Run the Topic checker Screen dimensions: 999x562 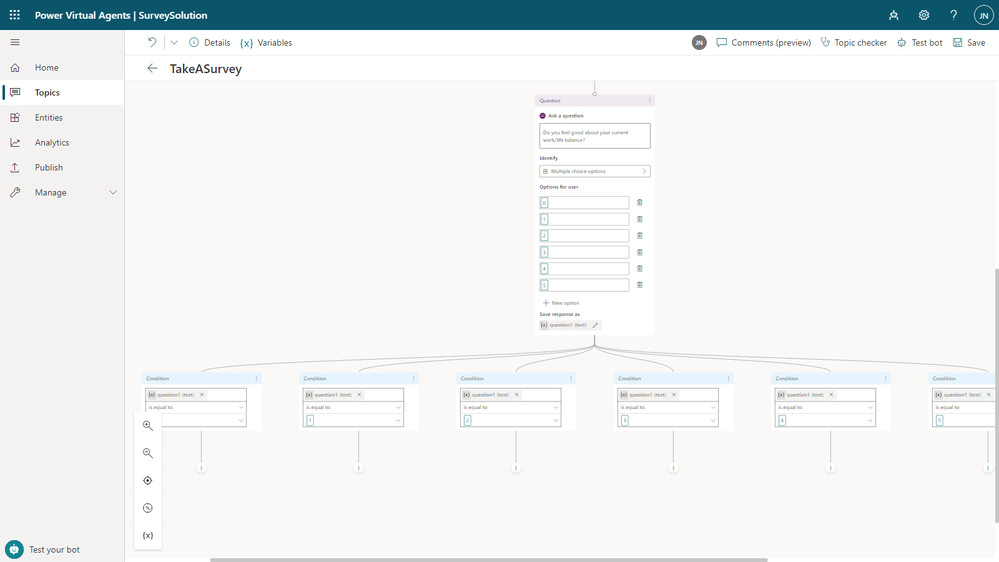[853, 43]
